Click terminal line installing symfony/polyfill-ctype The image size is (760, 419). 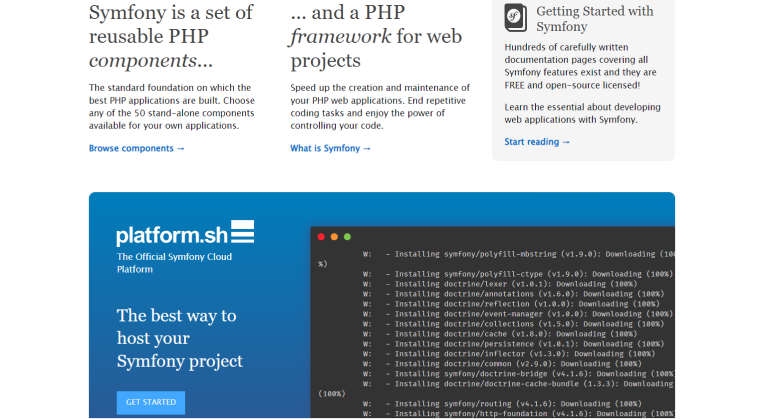pyautogui.click(x=518, y=274)
